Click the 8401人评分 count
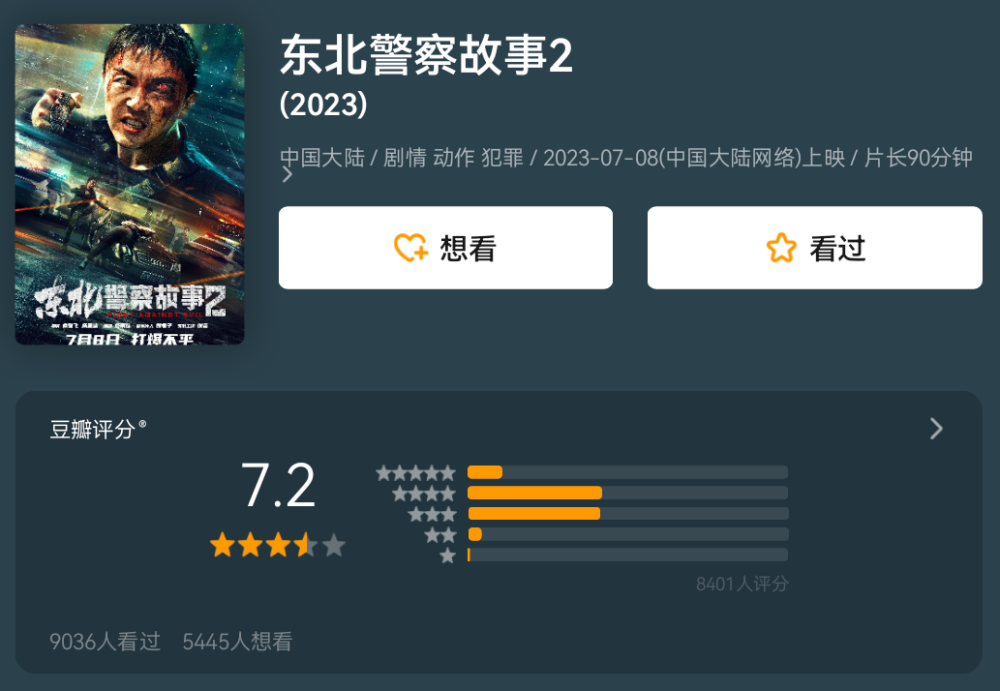Viewport: 1000px width, 691px height. point(742,584)
